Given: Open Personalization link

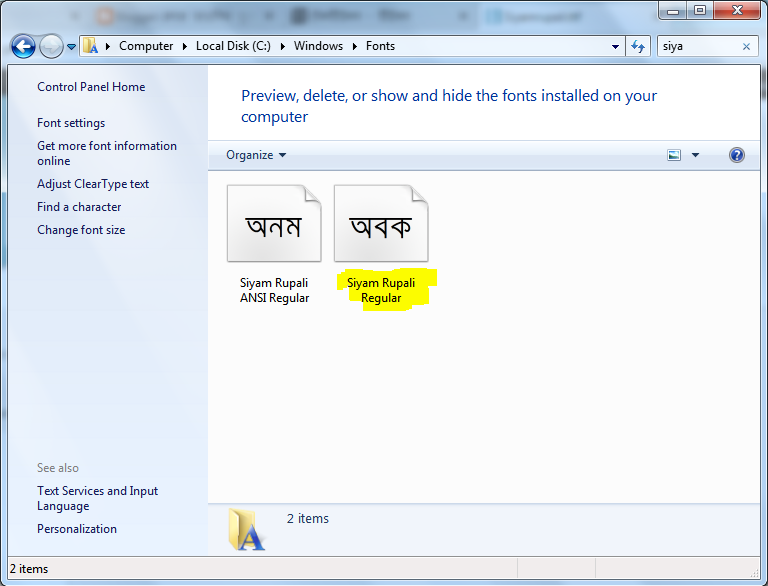Looking at the screenshot, I should coord(77,529).
